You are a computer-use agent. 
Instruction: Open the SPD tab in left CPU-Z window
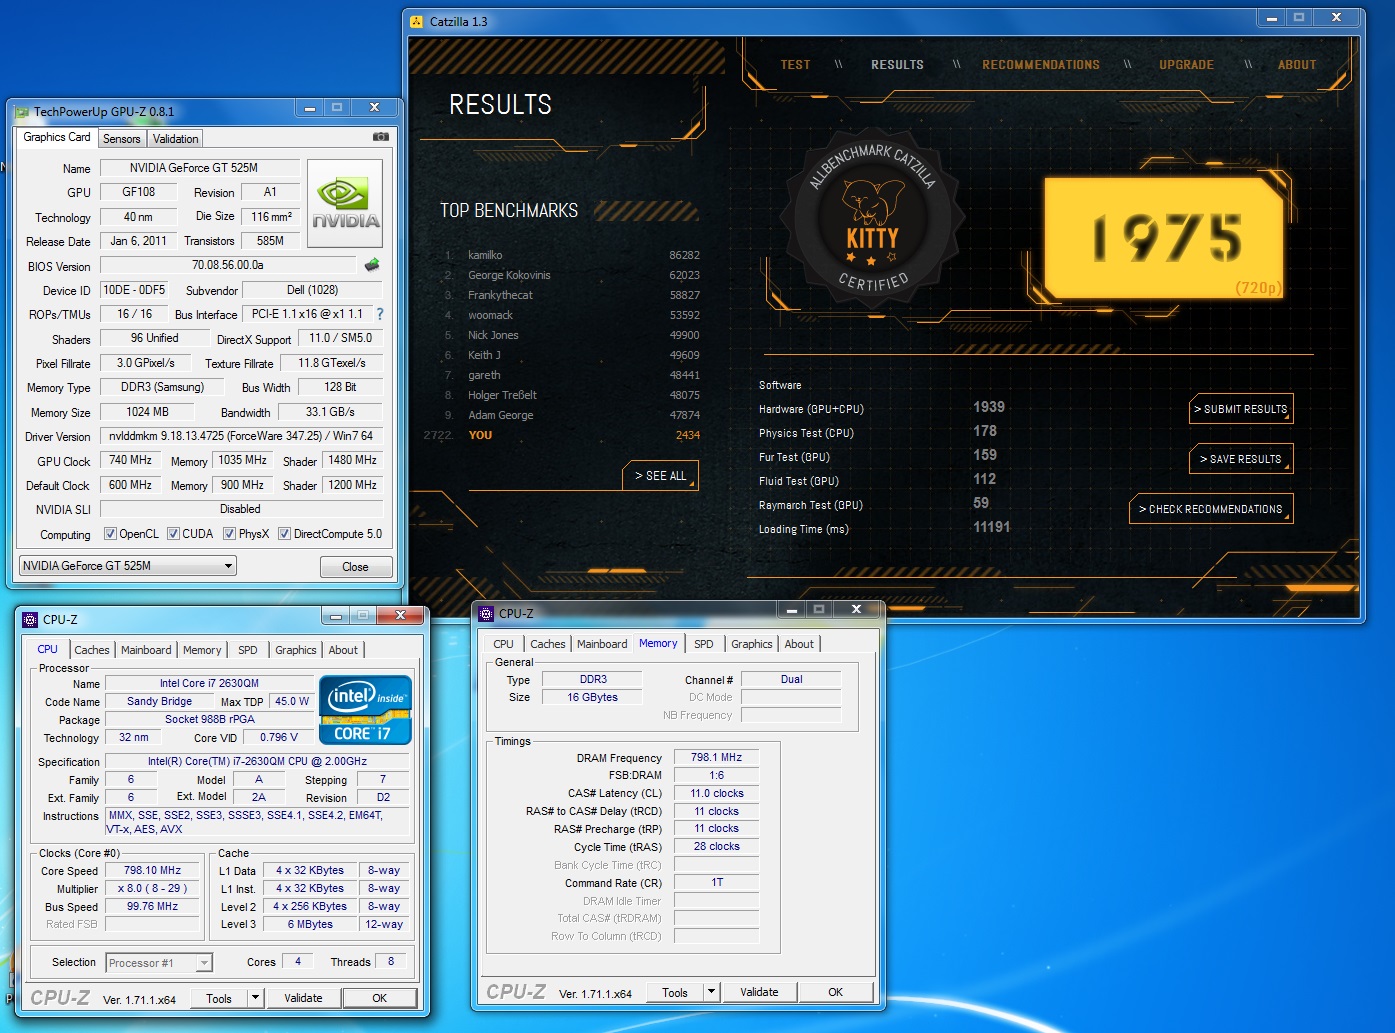tap(248, 650)
